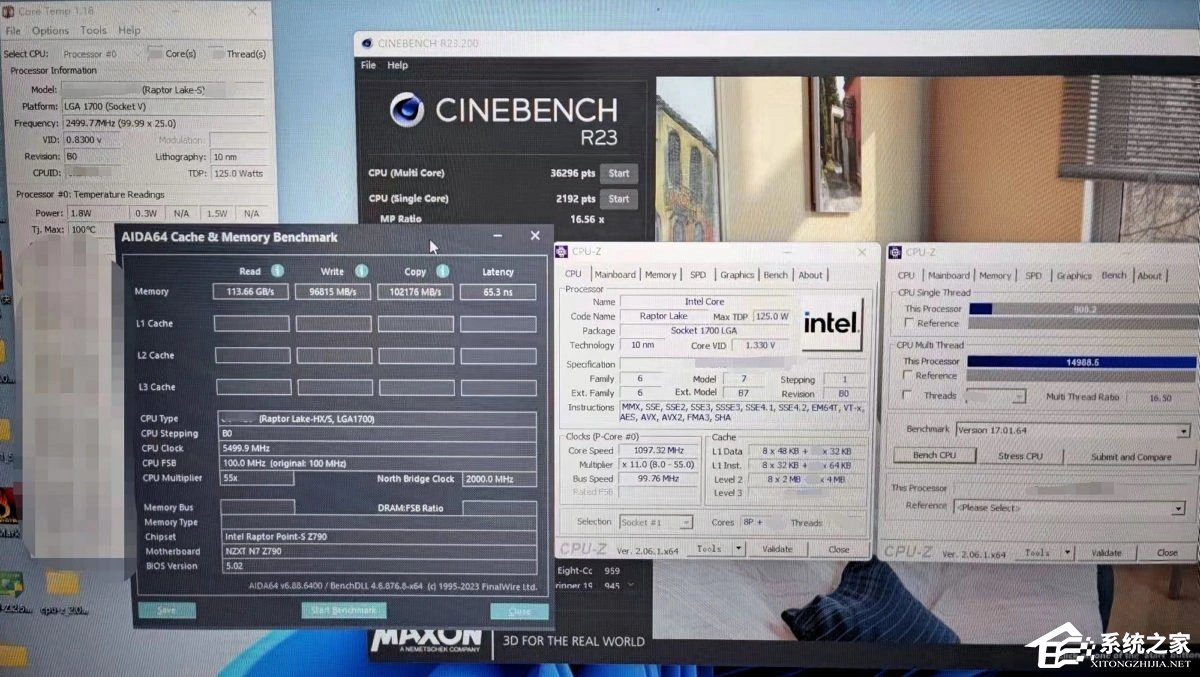Click the 36296 pts multi core score
Viewport: 1200px width, 677px height.
[572, 173]
